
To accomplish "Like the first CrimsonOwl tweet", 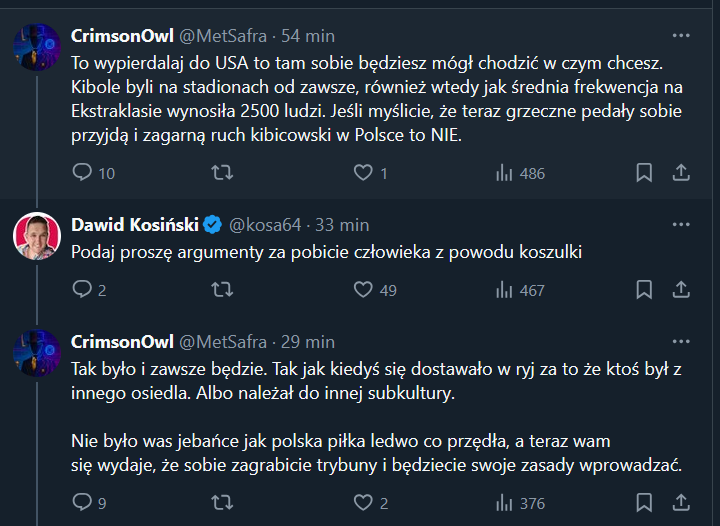I will pos(364,173).
